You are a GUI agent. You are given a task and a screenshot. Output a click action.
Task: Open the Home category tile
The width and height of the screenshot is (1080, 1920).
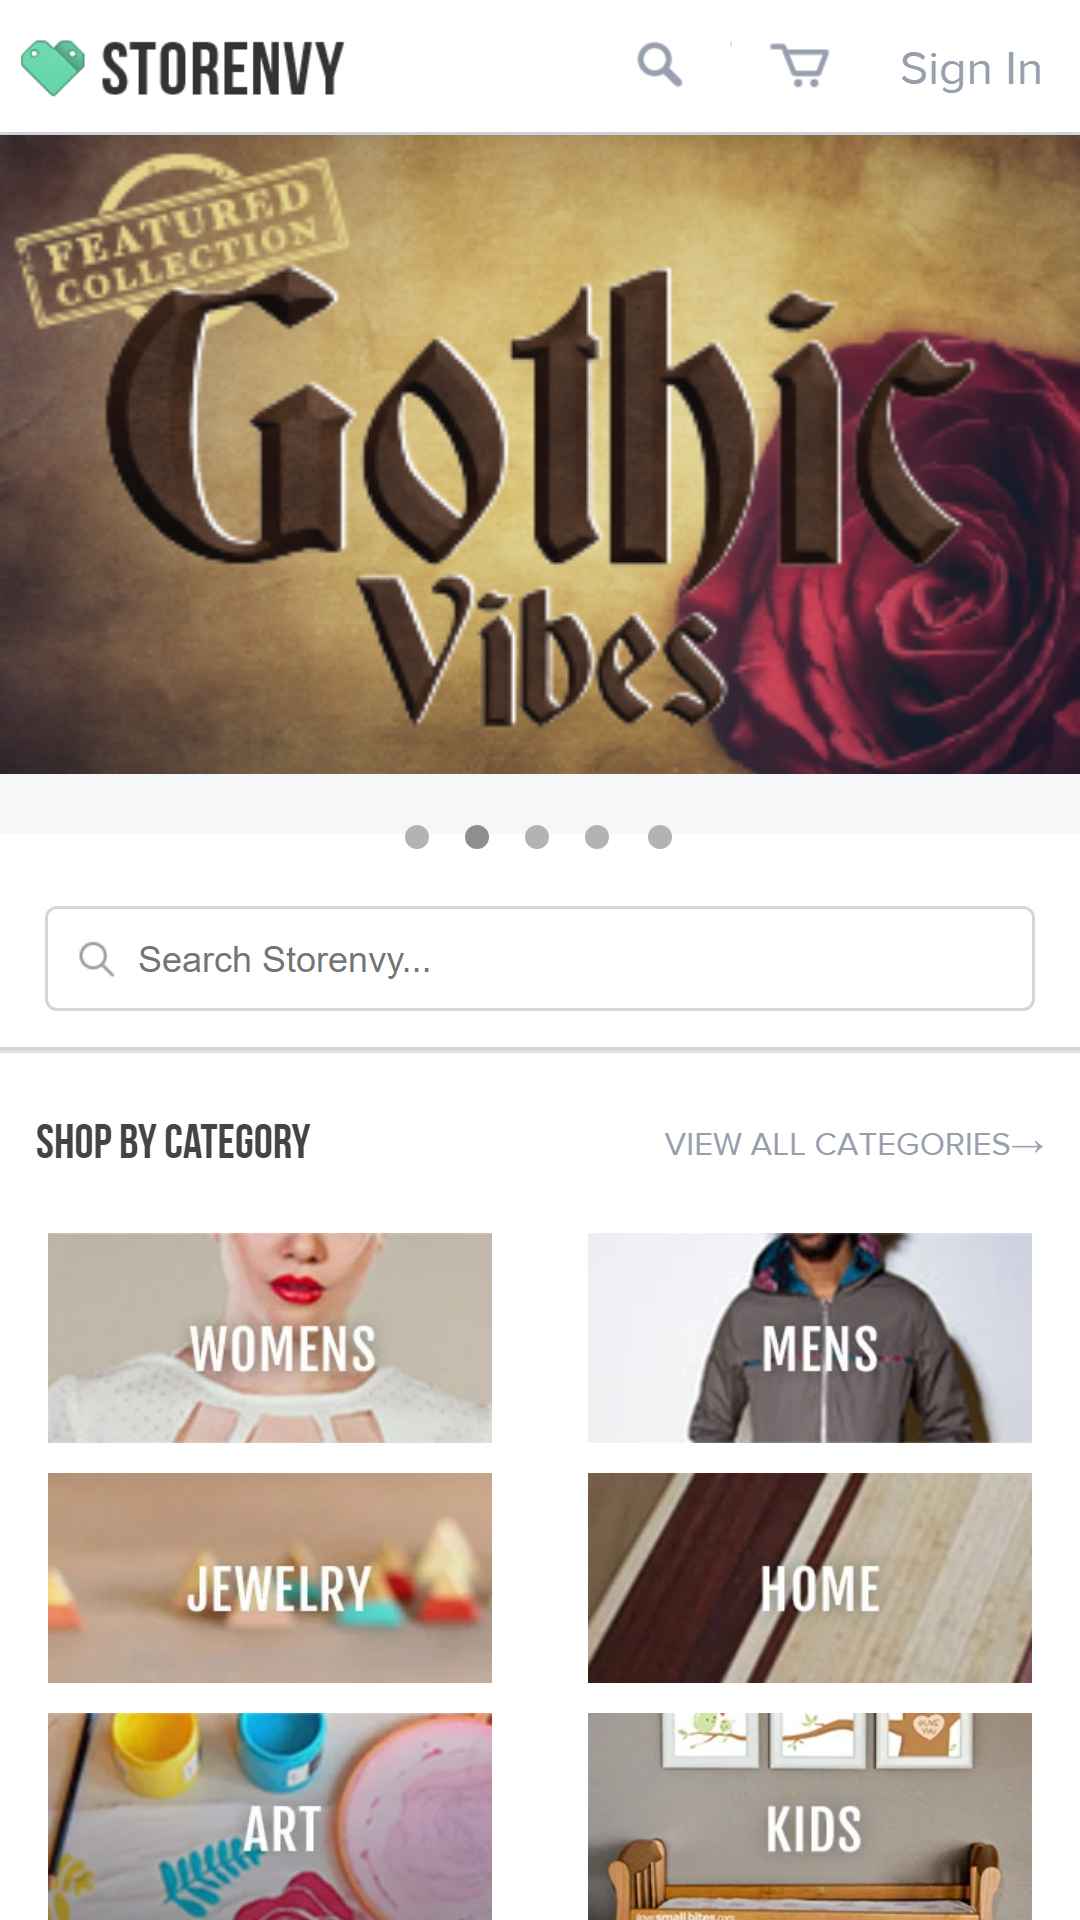pyautogui.click(x=810, y=1578)
